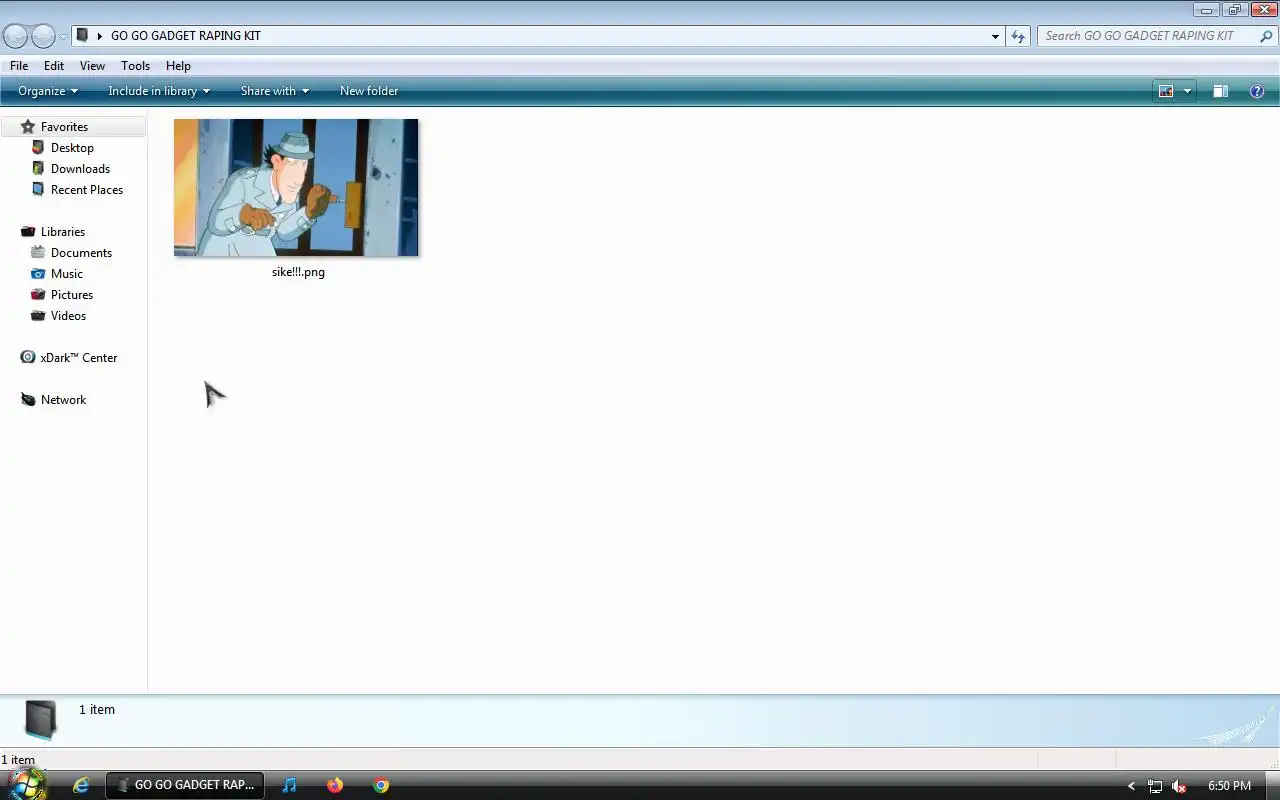Viewport: 1280px width, 800px height.
Task: Show the preview pane icon
Action: [x=1220, y=91]
